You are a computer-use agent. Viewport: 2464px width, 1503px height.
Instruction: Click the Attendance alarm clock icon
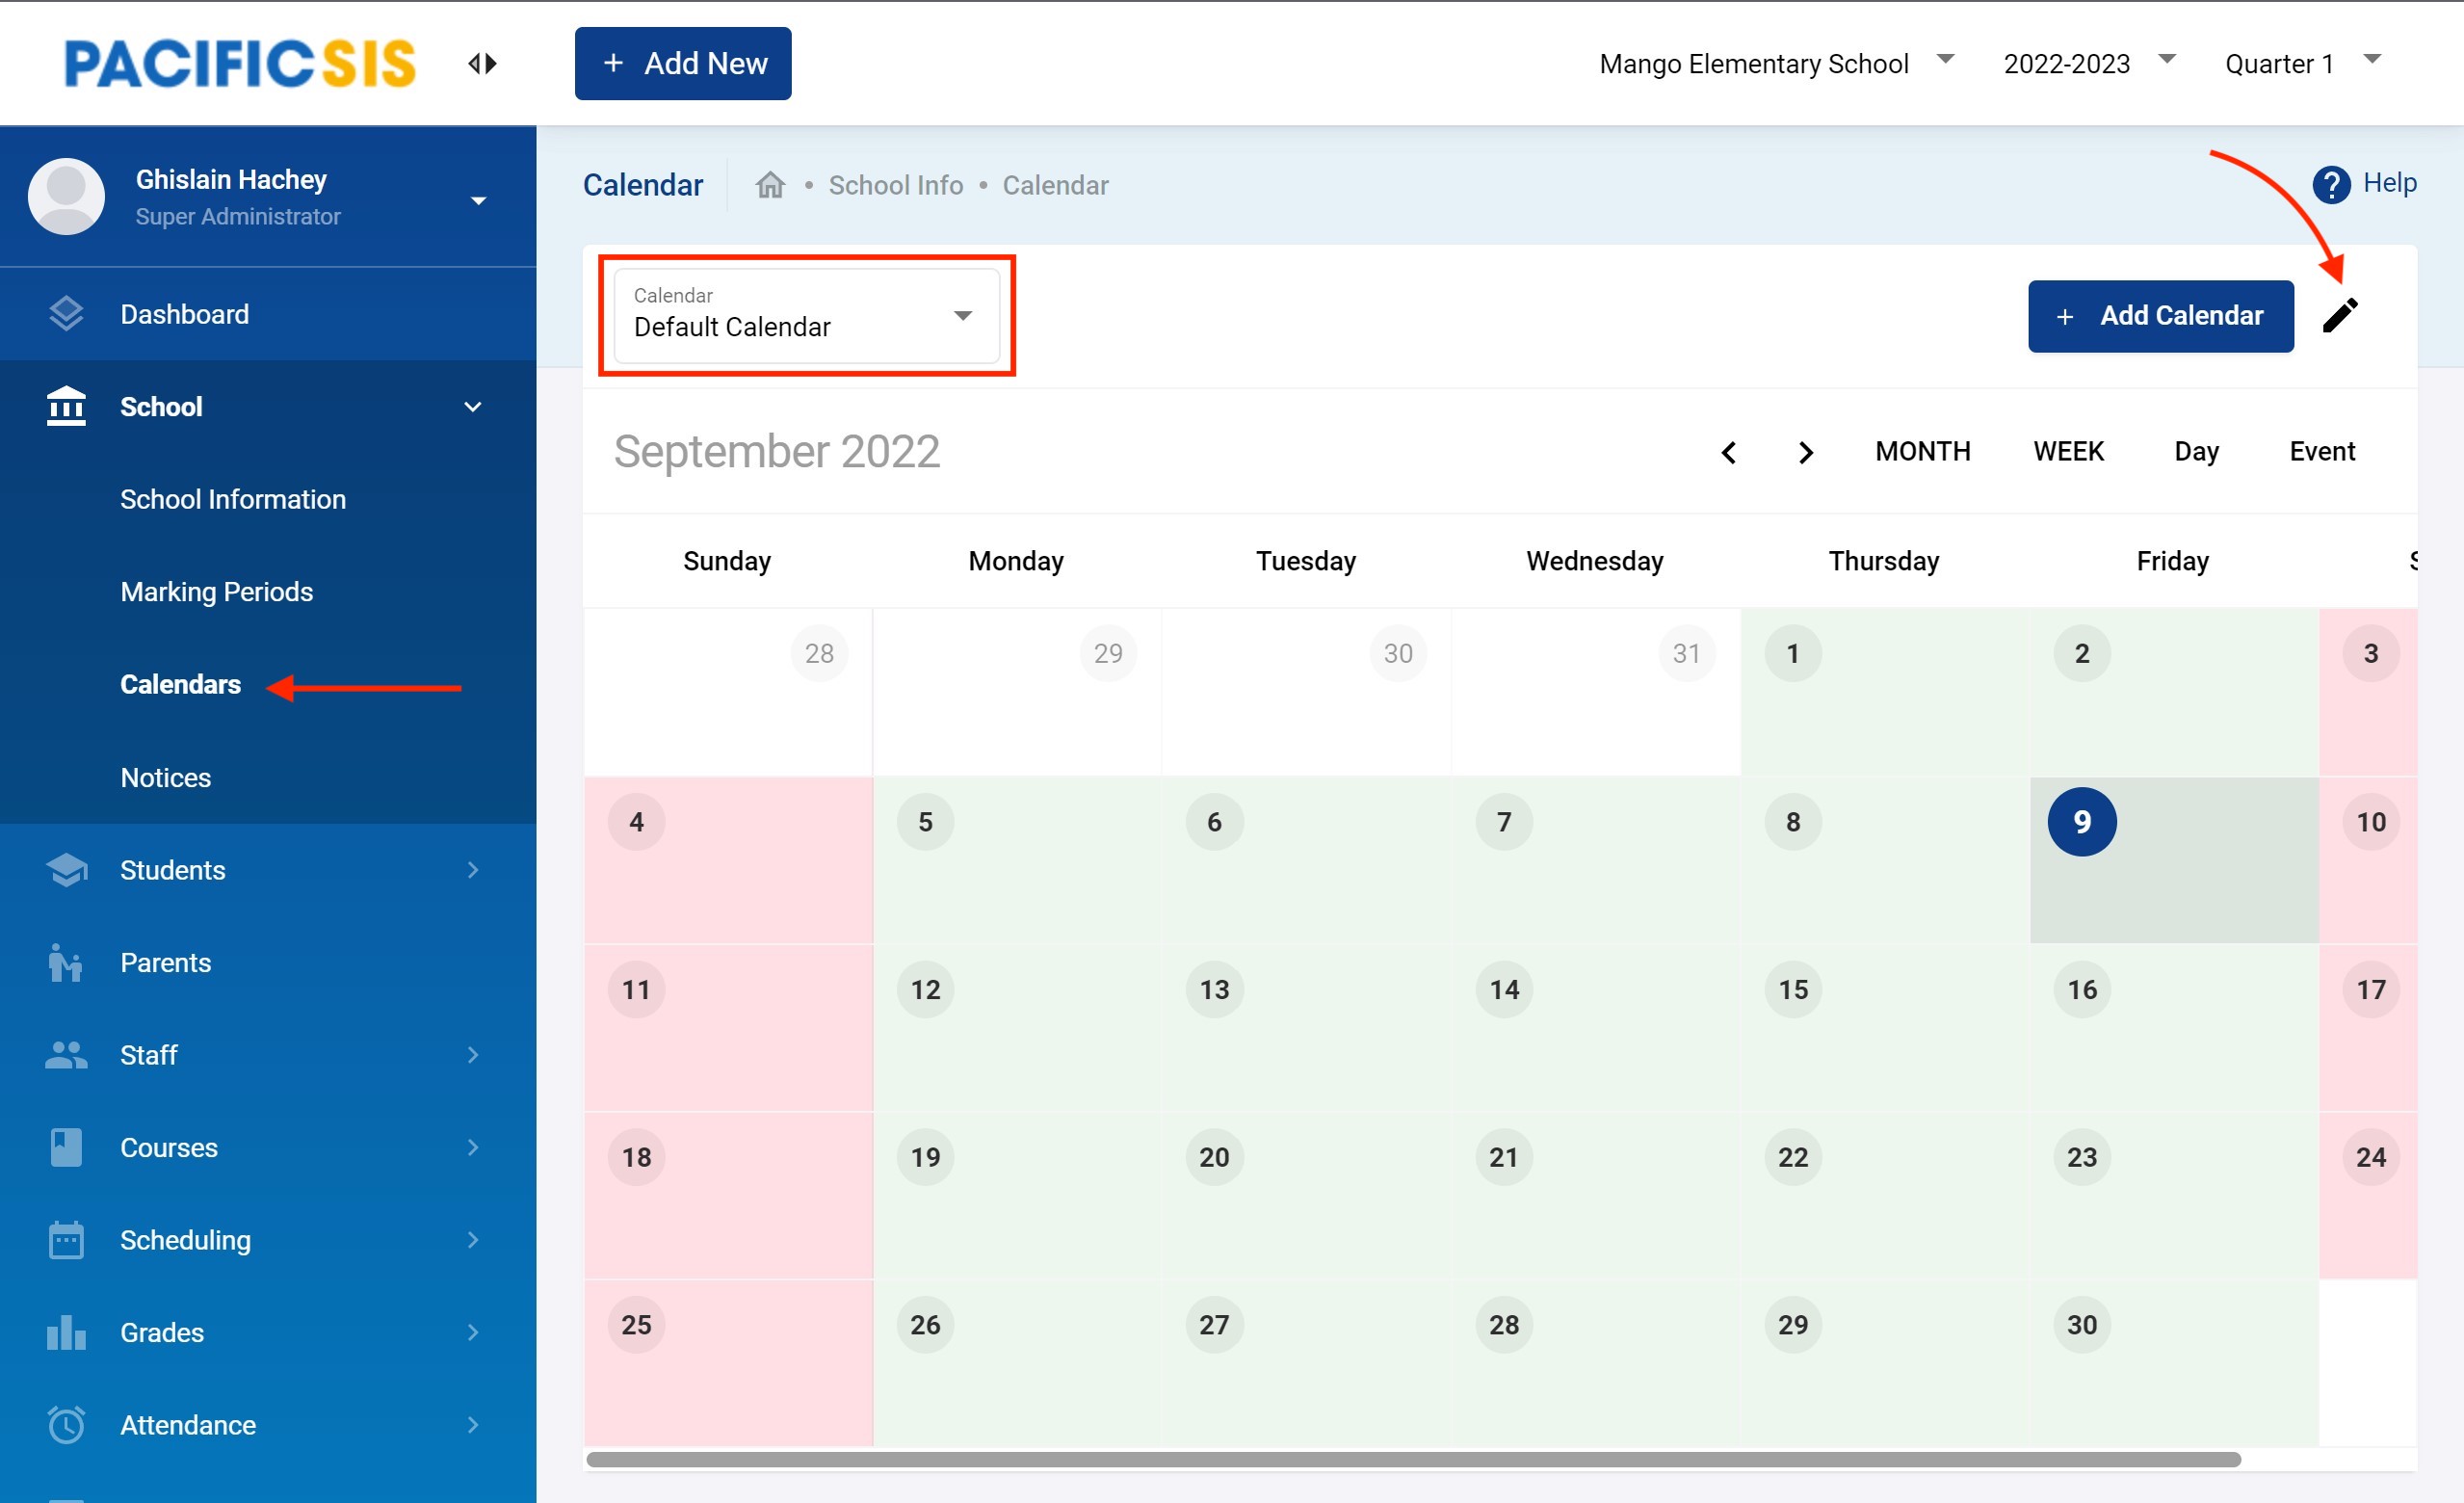coord(66,1425)
